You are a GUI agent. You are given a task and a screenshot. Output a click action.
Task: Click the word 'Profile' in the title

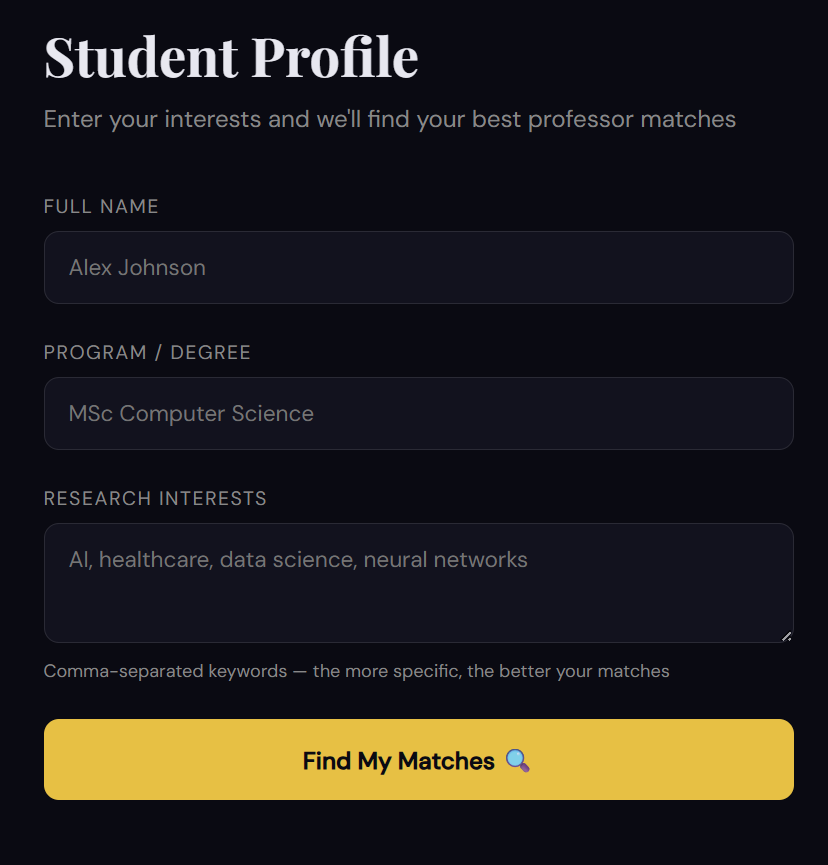[x=335, y=57]
